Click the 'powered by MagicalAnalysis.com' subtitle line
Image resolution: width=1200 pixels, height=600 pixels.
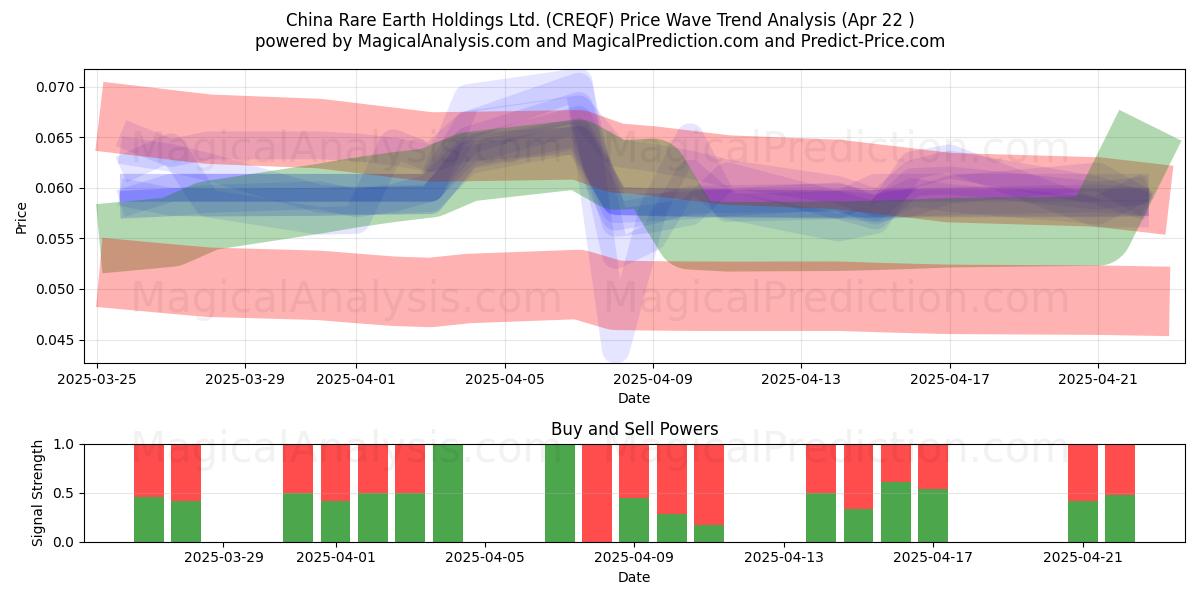(x=600, y=41)
